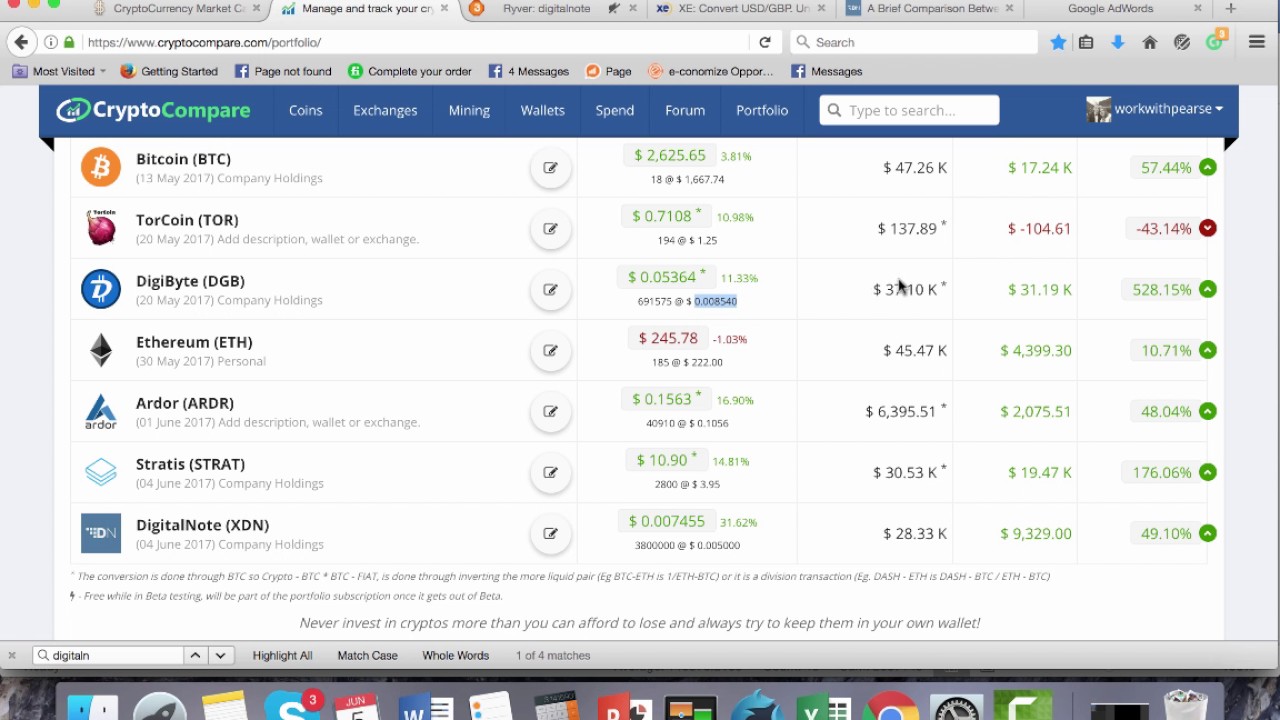Click the Bitcoin (BTC) coin name
The width and height of the screenshot is (1280, 720).
point(183,159)
